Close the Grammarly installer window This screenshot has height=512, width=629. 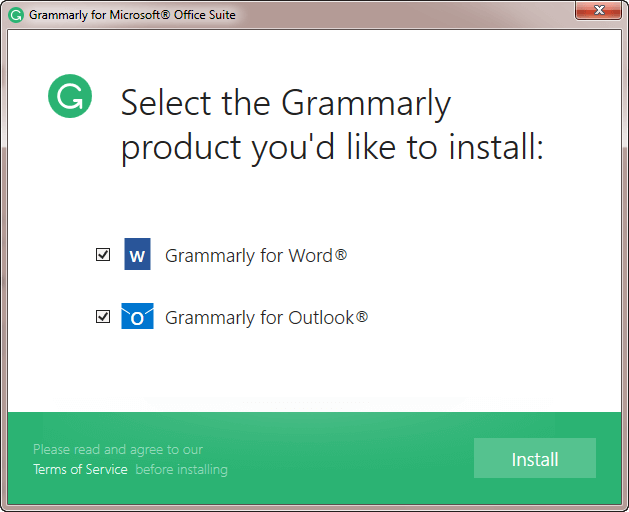click(598, 10)
